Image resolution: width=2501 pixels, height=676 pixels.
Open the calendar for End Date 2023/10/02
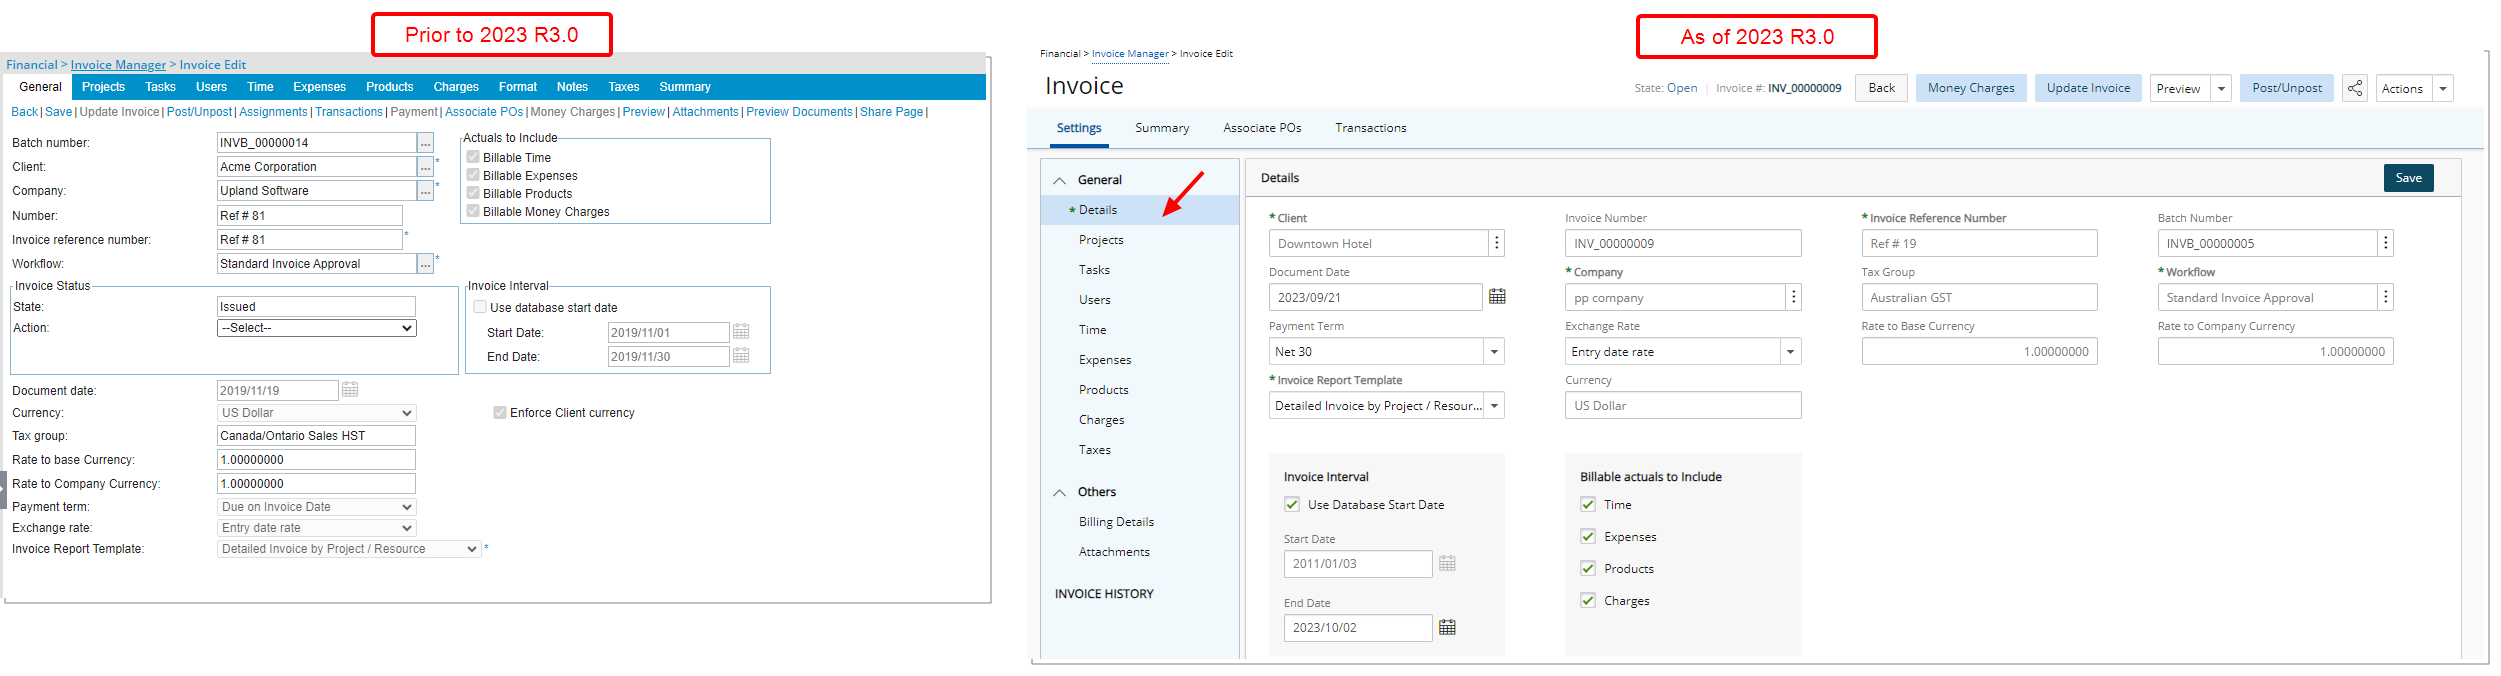coord(1447,627)
